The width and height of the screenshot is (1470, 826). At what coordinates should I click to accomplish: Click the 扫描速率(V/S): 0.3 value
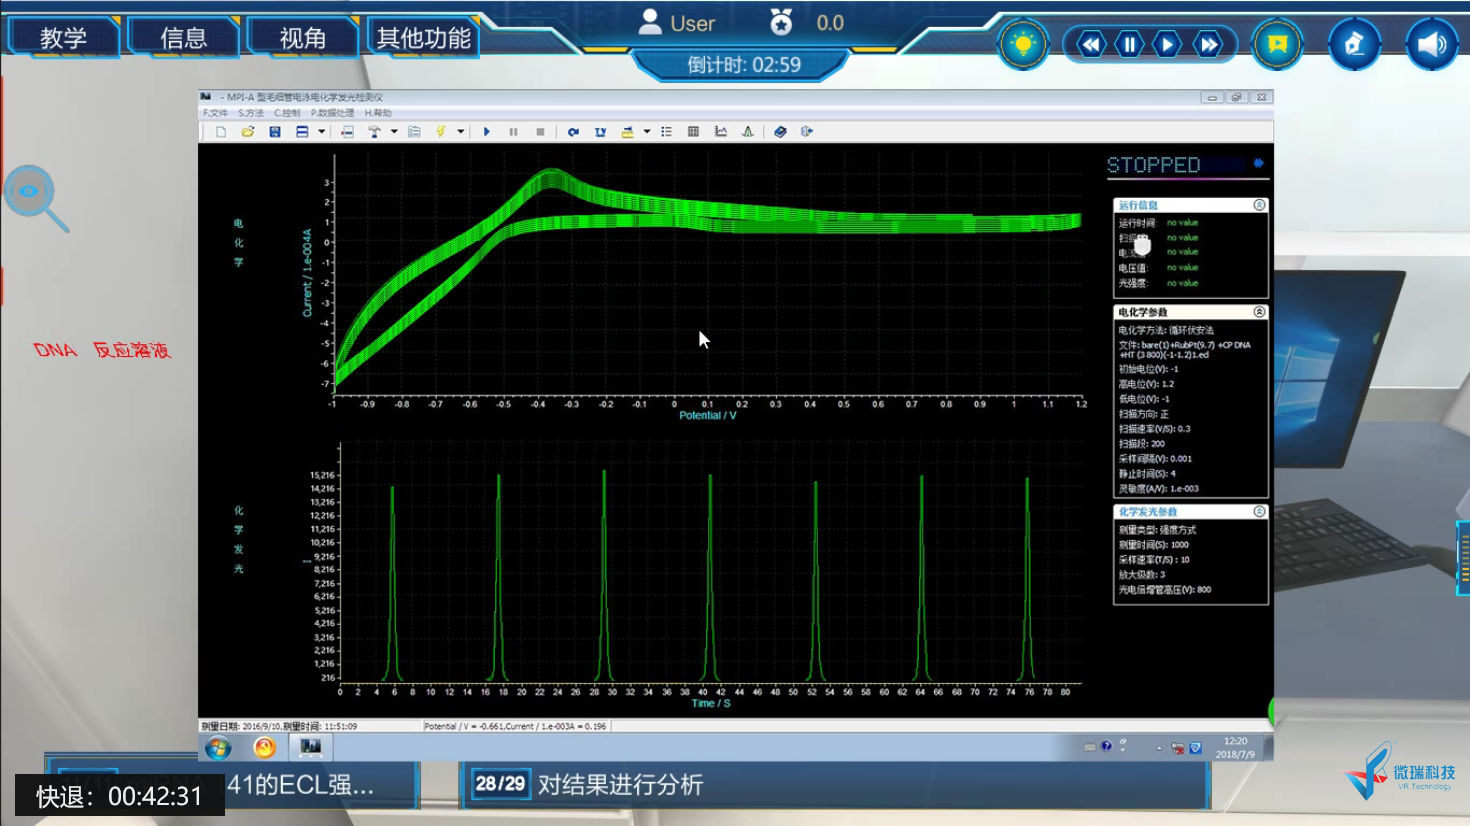1155,429
